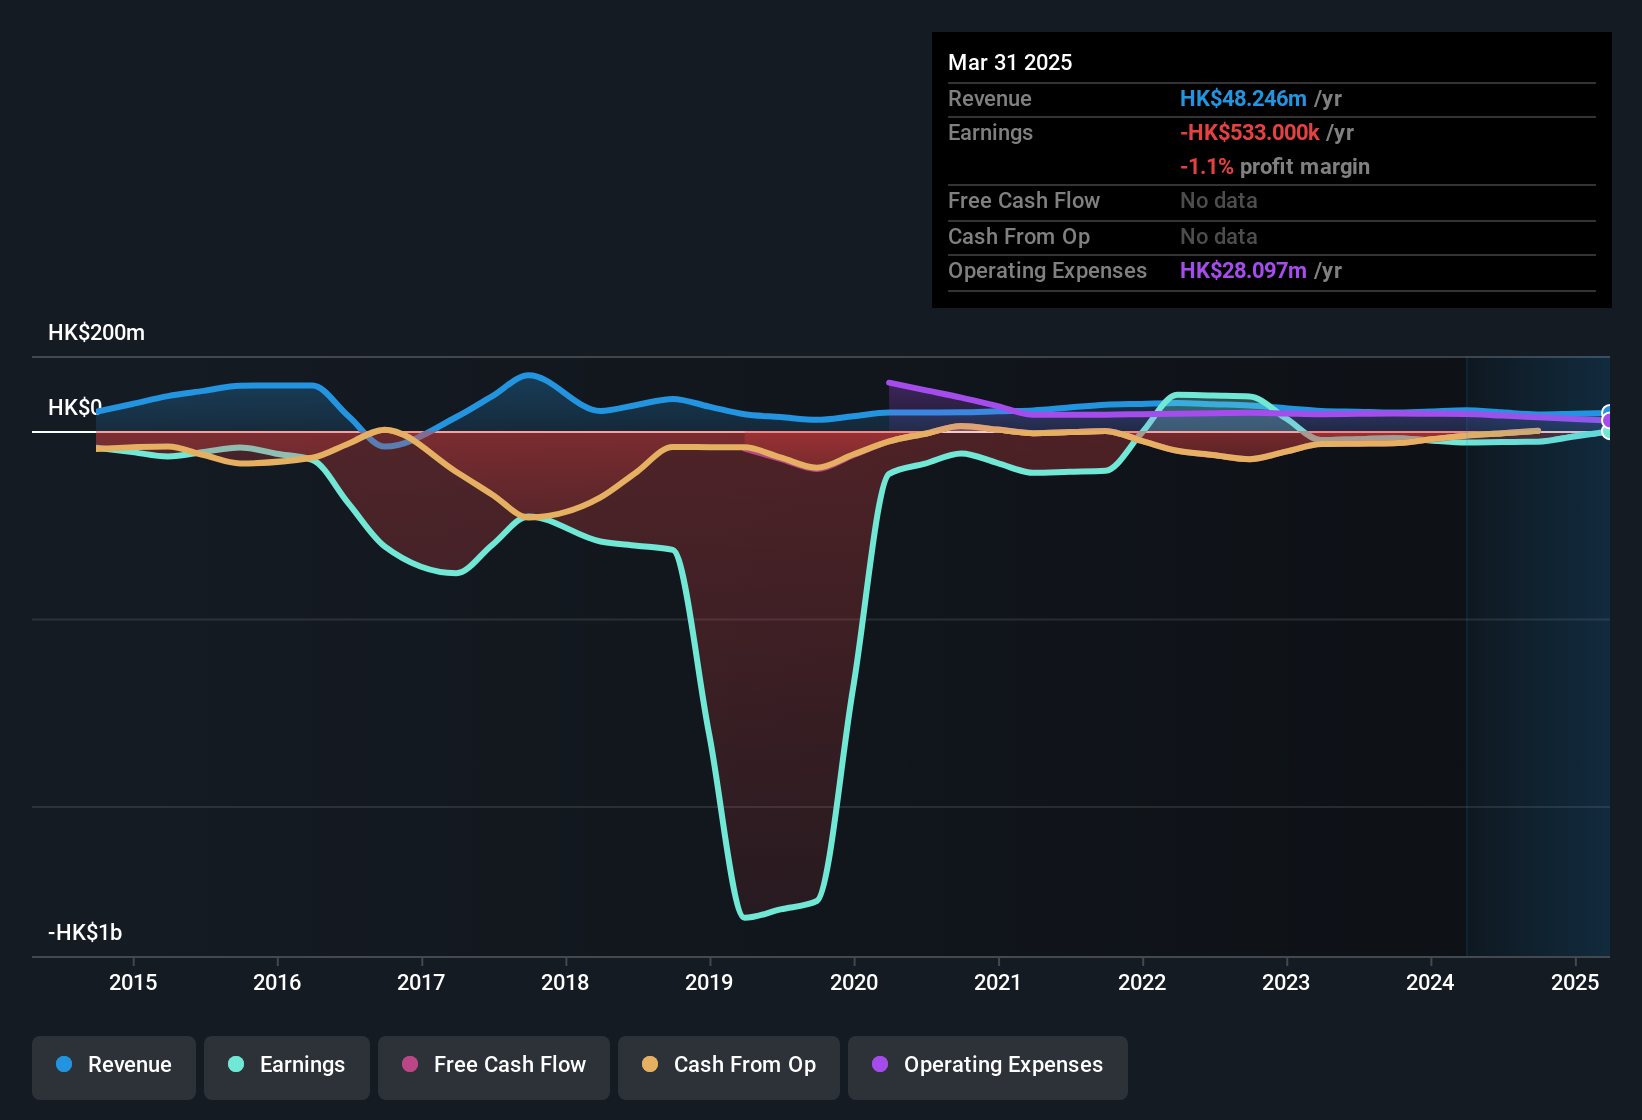Click the Operating Expenses row label in tooltip
Screen dimensions: 1642x1120
1047,270
